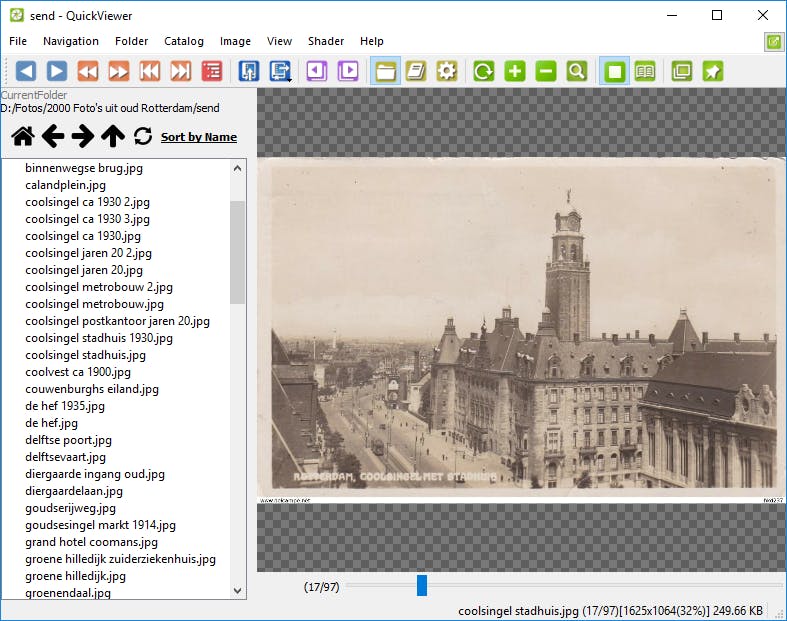Click the page position slider handle
This screenshot has height=621, width=787.
422,586
